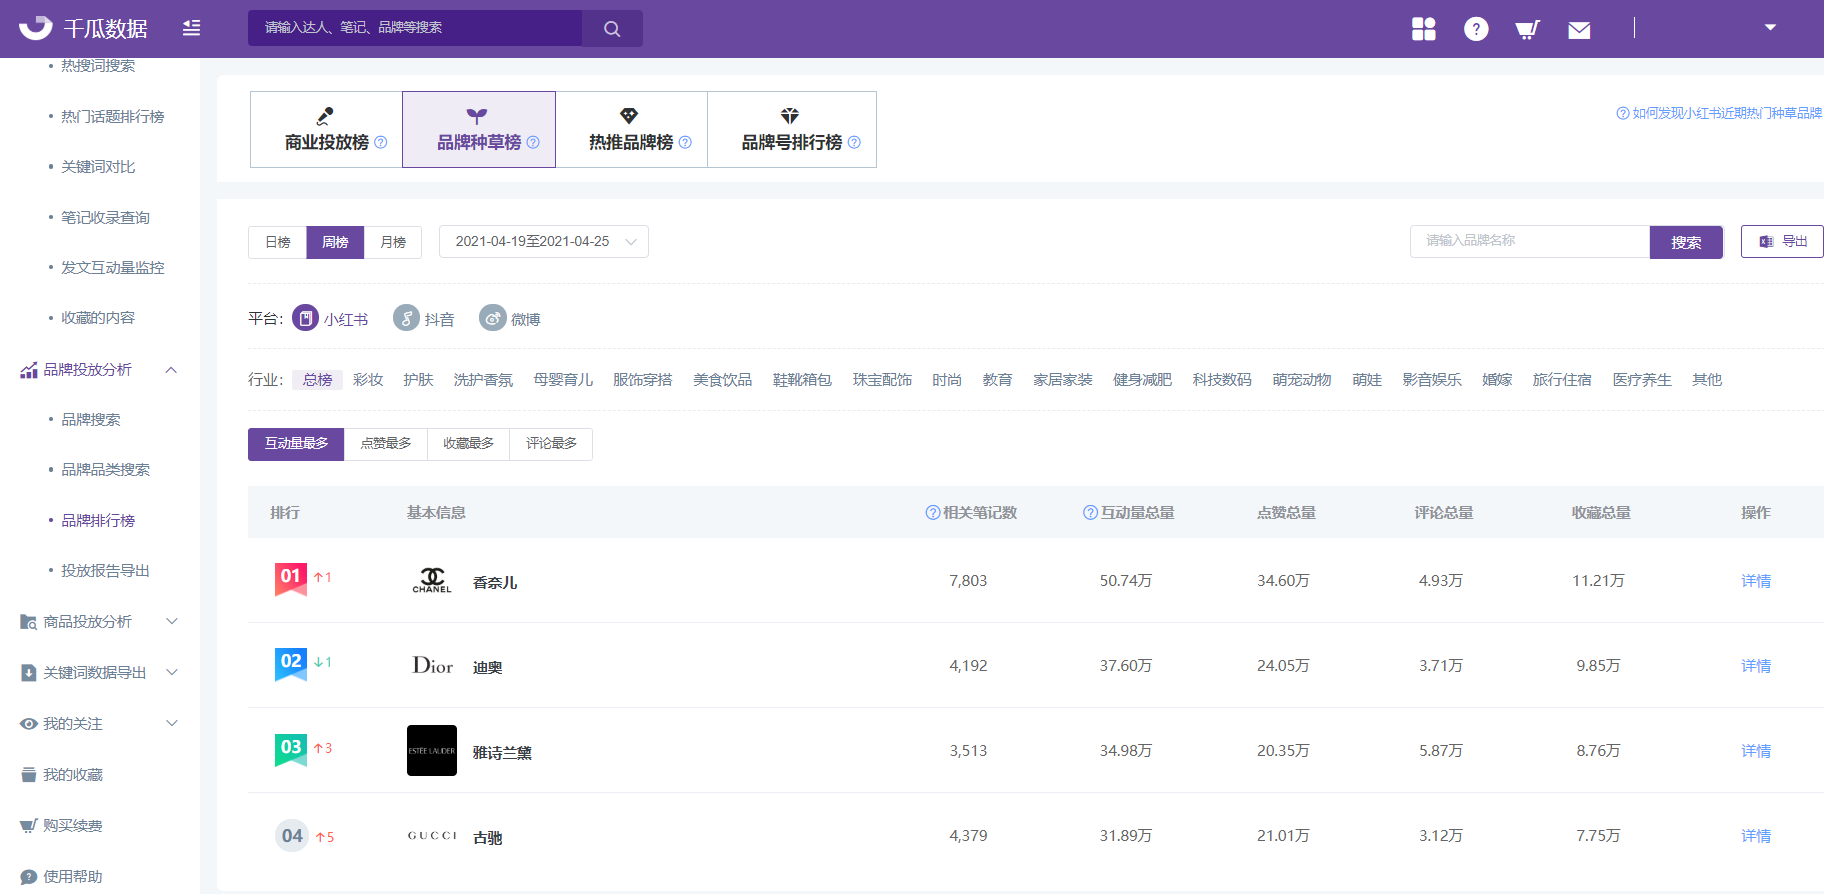Sort by 评论最多

point(552,444)
